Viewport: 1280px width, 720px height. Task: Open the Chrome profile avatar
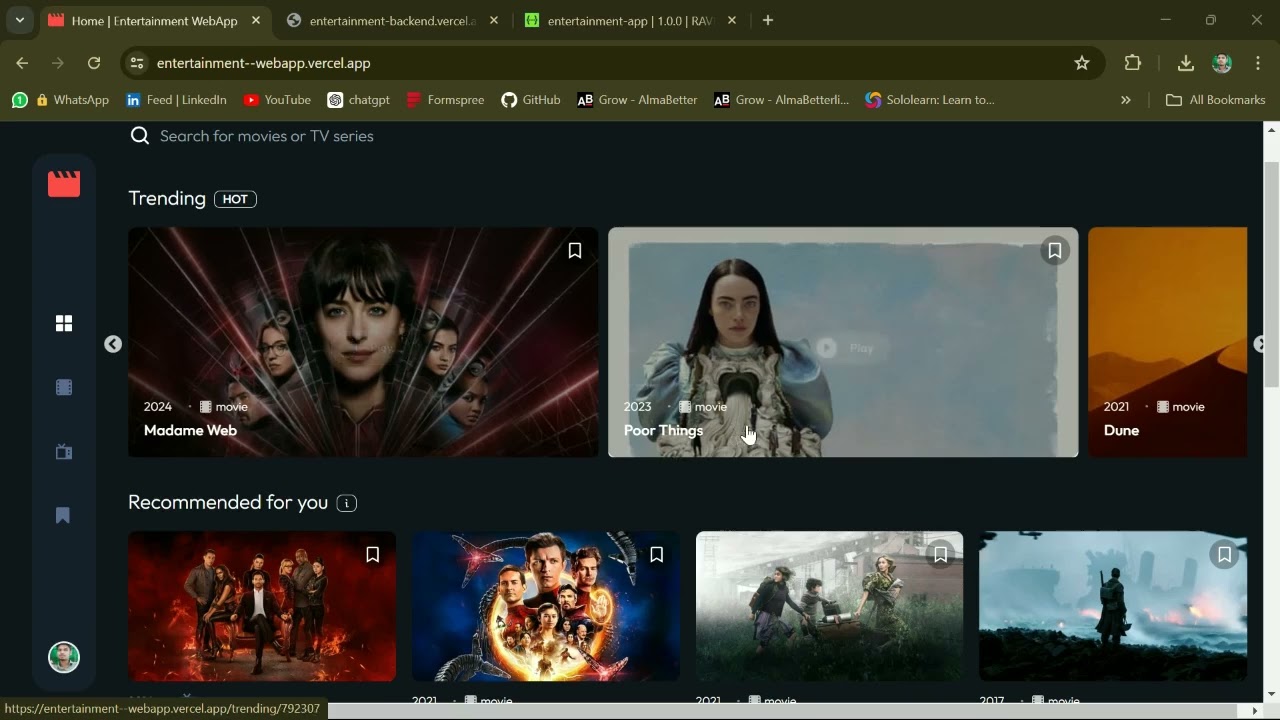click(x=1222, y=63)
